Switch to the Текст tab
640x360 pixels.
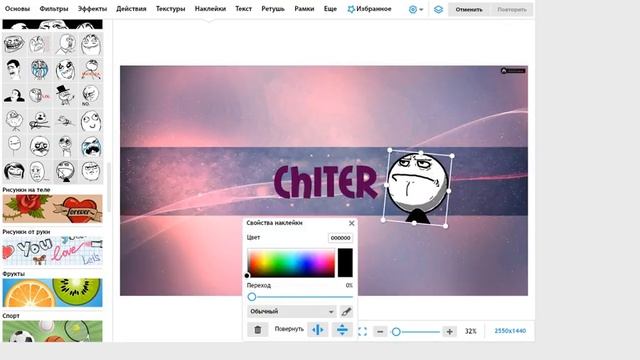244,9
